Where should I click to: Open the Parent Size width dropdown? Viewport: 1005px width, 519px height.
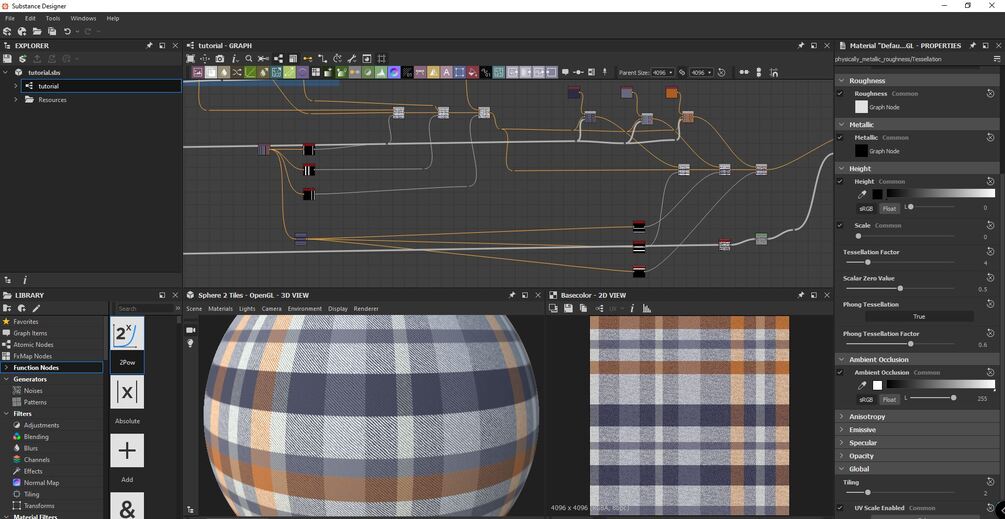663,72
